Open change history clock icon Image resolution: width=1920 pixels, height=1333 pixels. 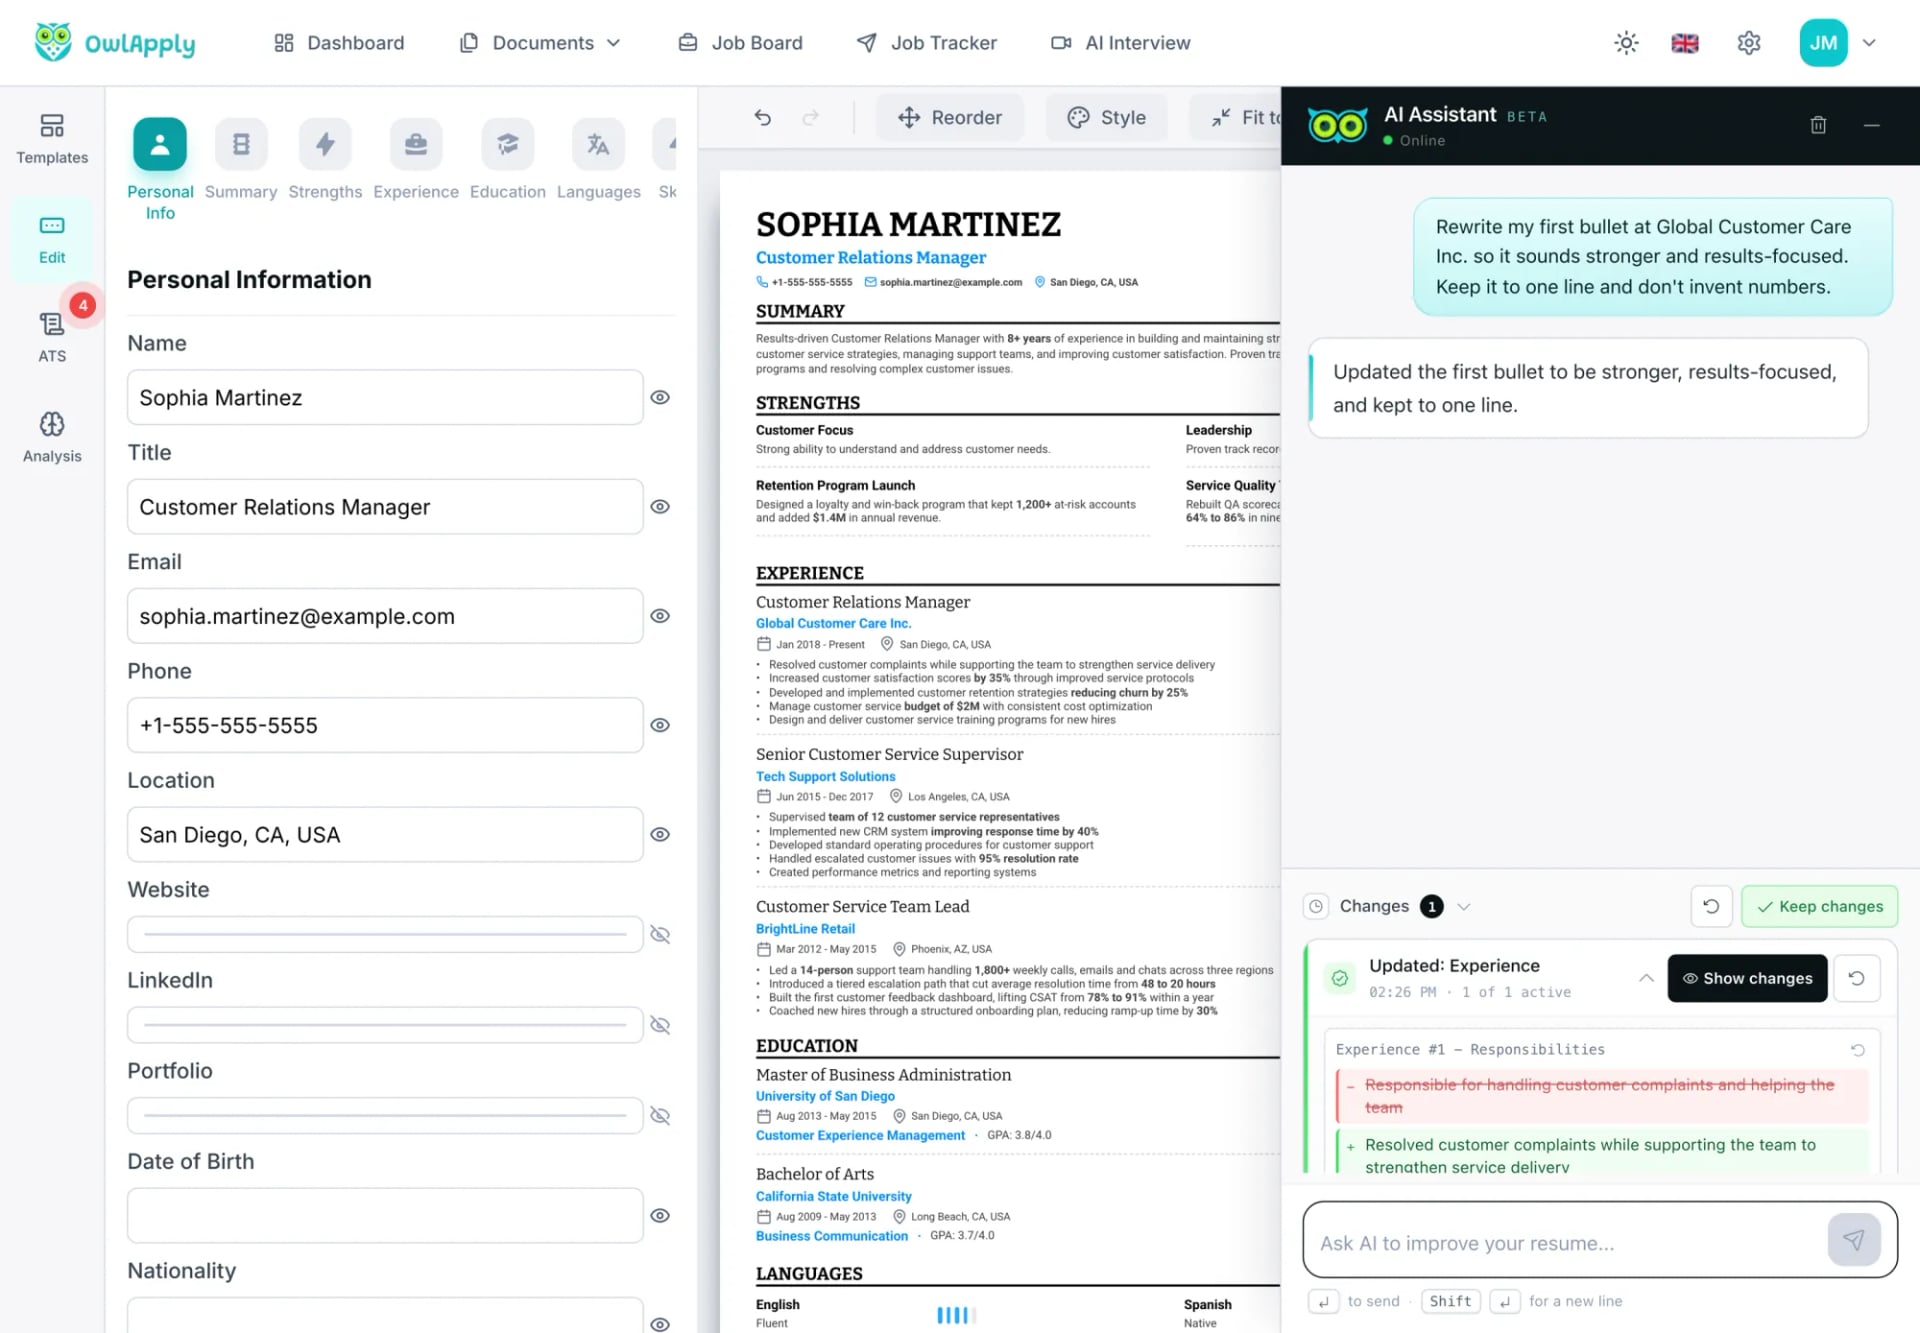(x=1317, y=906)
